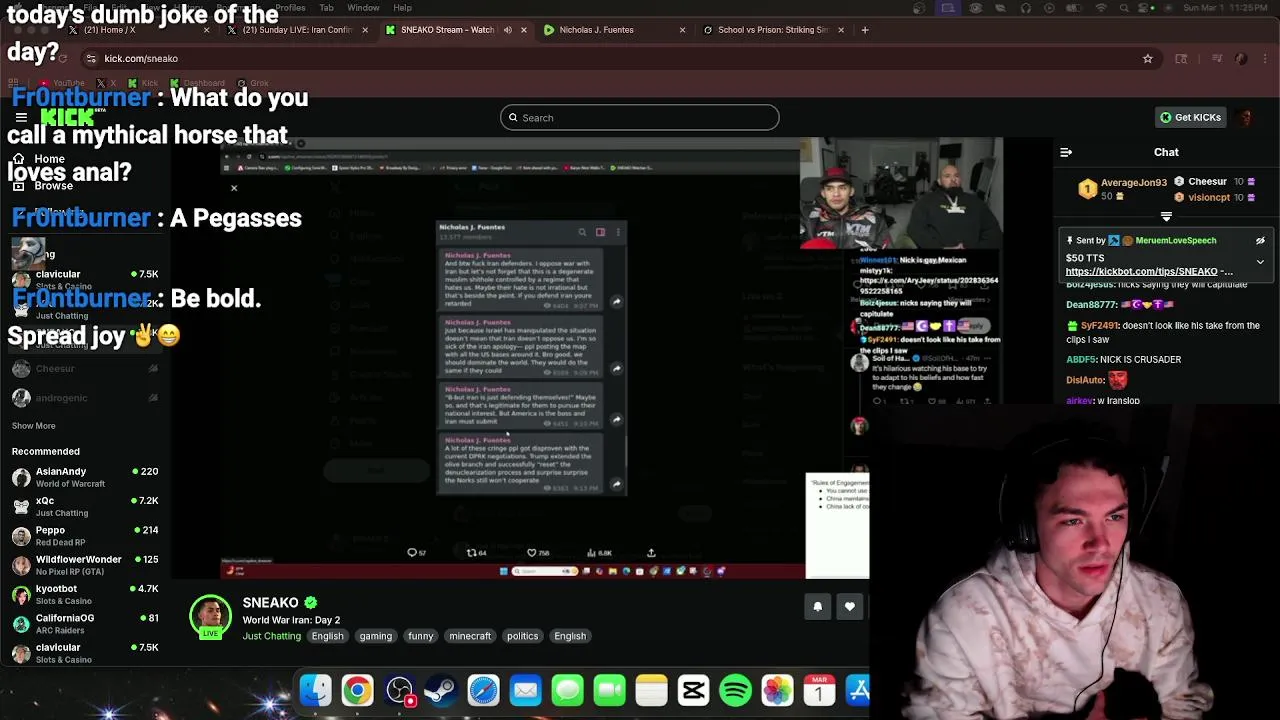1280x720 pixels.
Task: Open CaliforniaOG's recommended channel
Action: (x=85, y=624)
